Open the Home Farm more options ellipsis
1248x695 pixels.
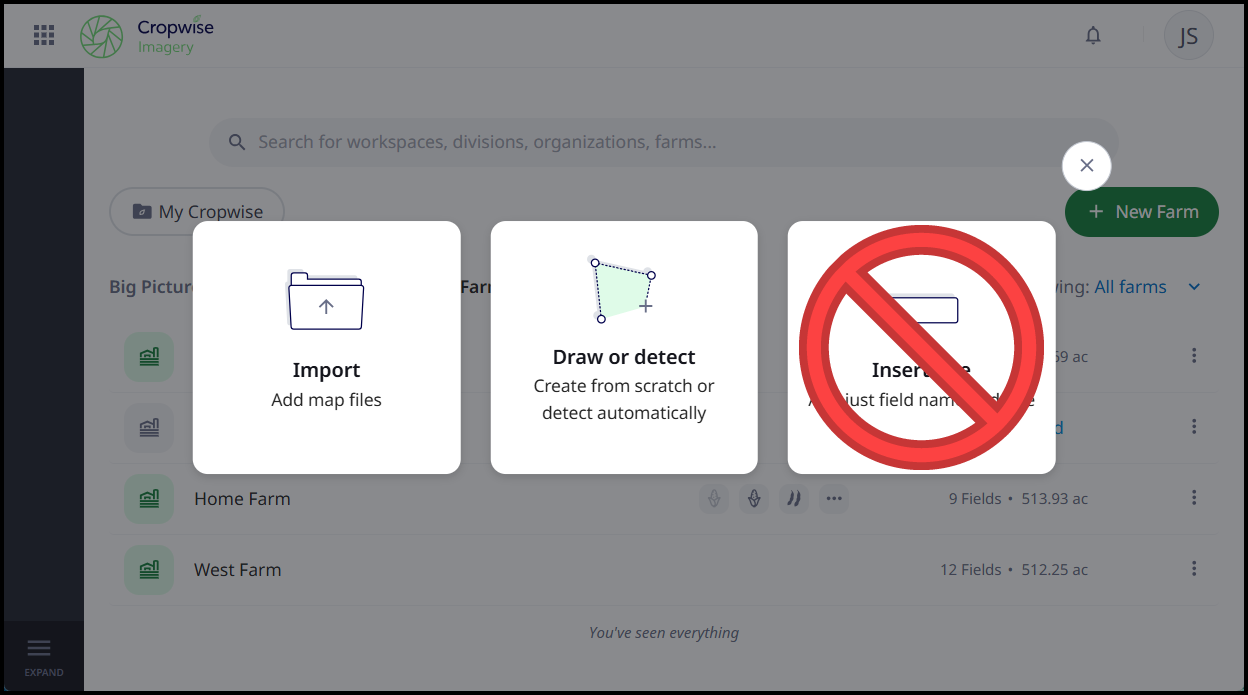[x=834, y=498]
